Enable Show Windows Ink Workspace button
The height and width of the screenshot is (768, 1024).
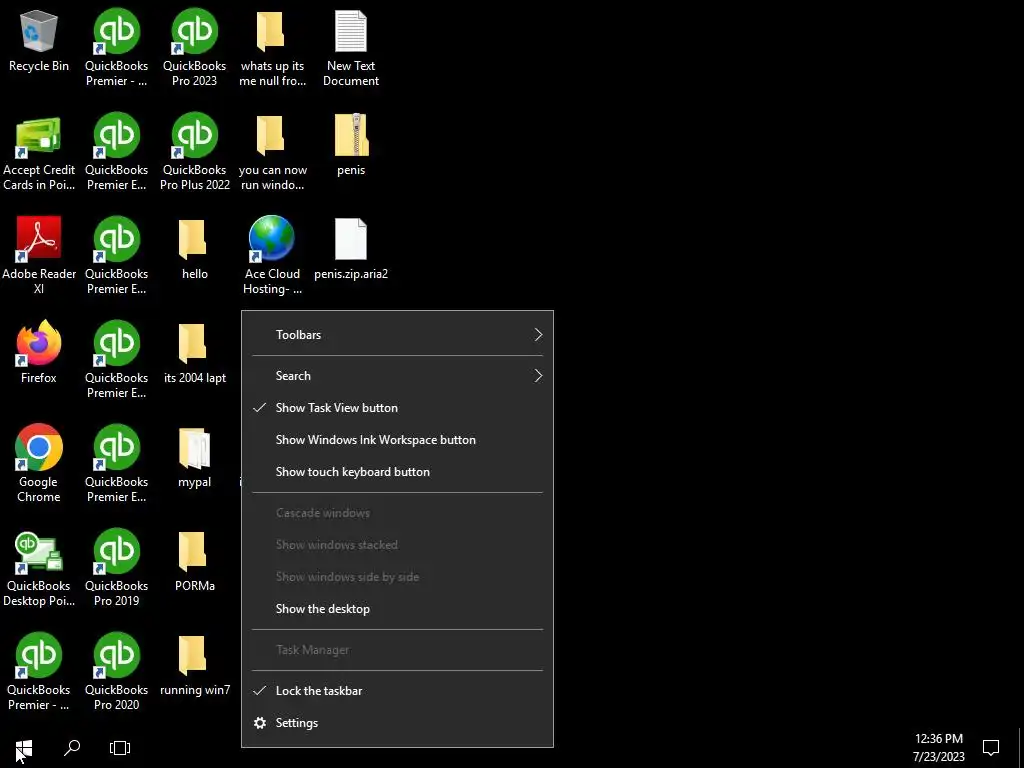[397, 440]
